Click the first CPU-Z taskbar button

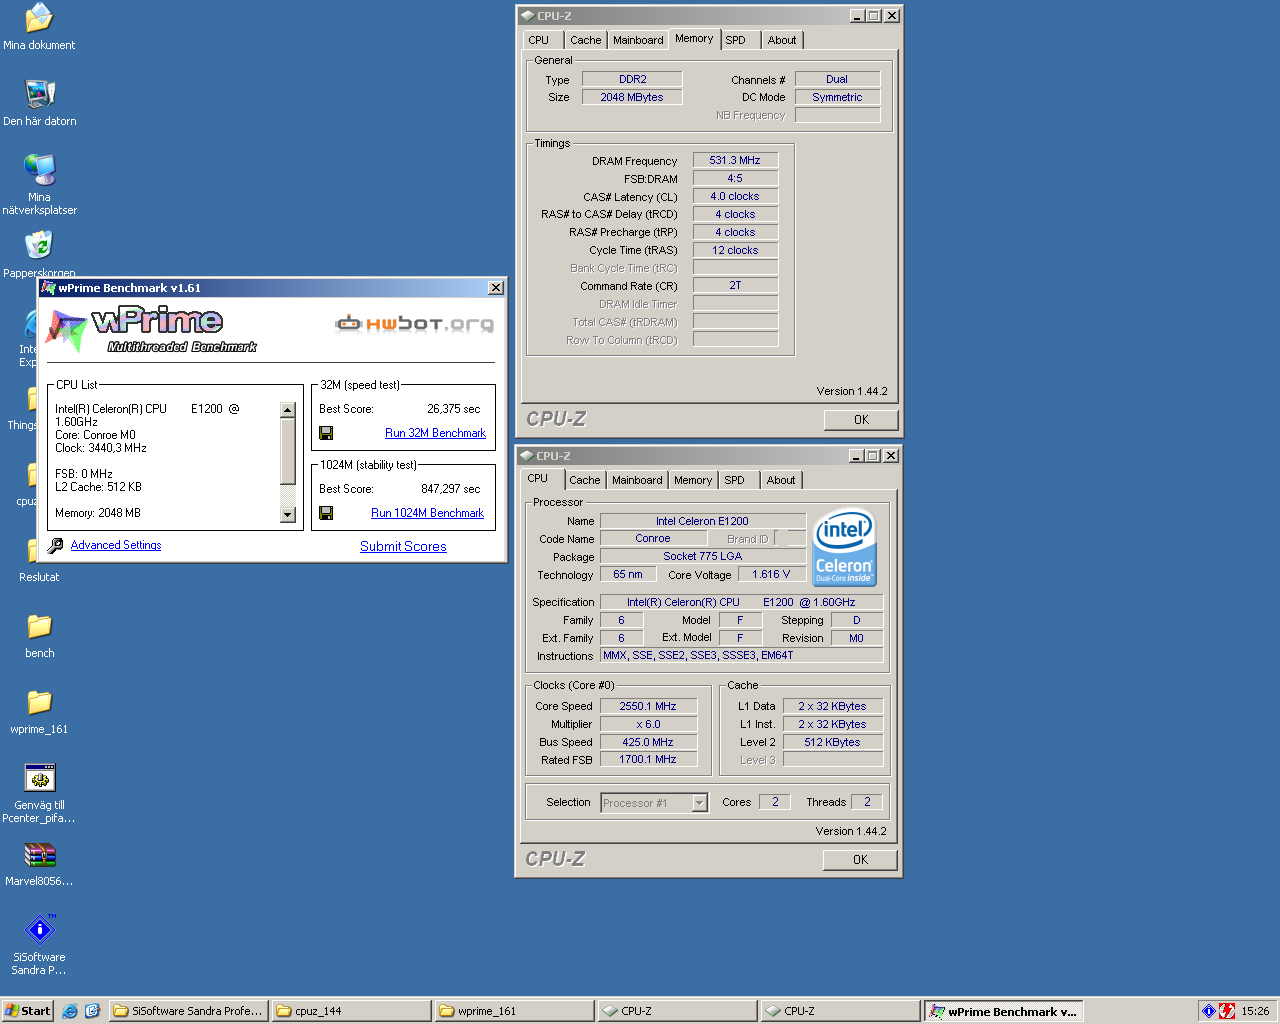tap(677, 1011)
